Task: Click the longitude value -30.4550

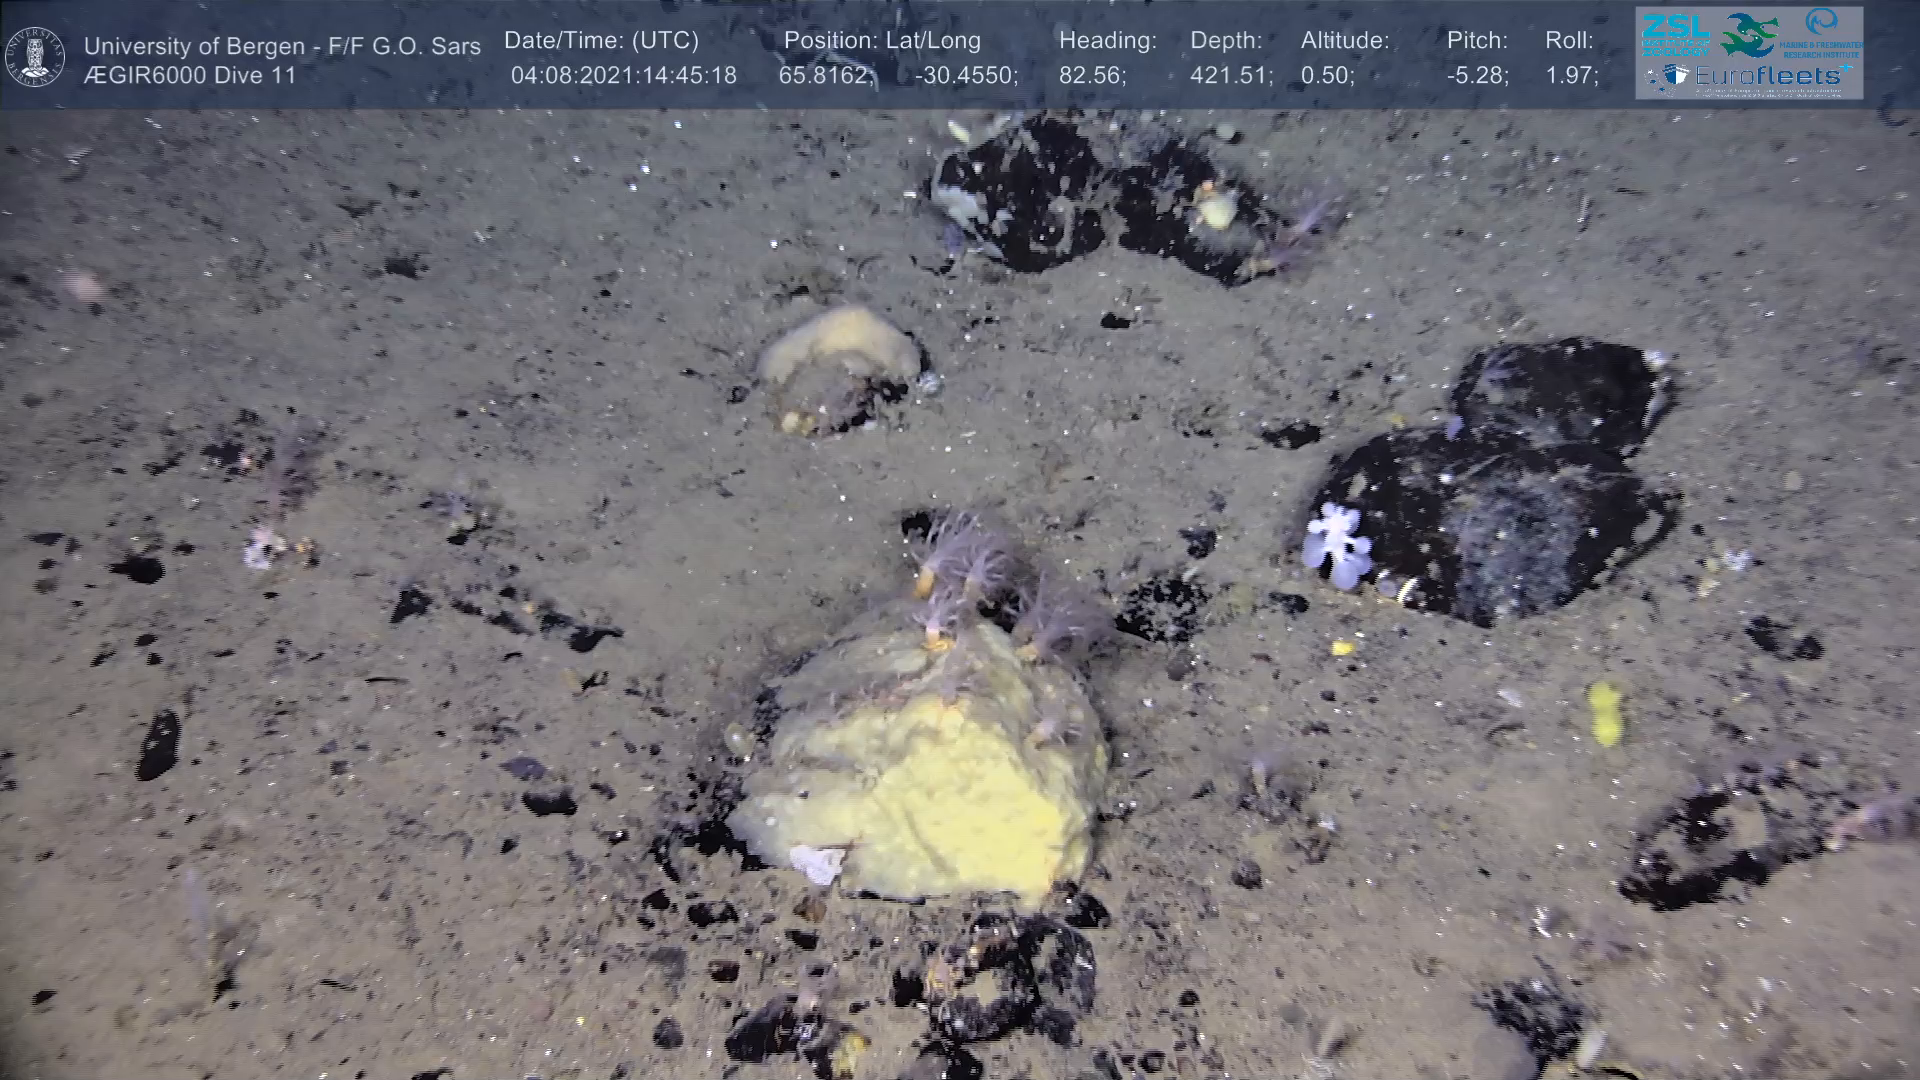Action: point(965,76)
